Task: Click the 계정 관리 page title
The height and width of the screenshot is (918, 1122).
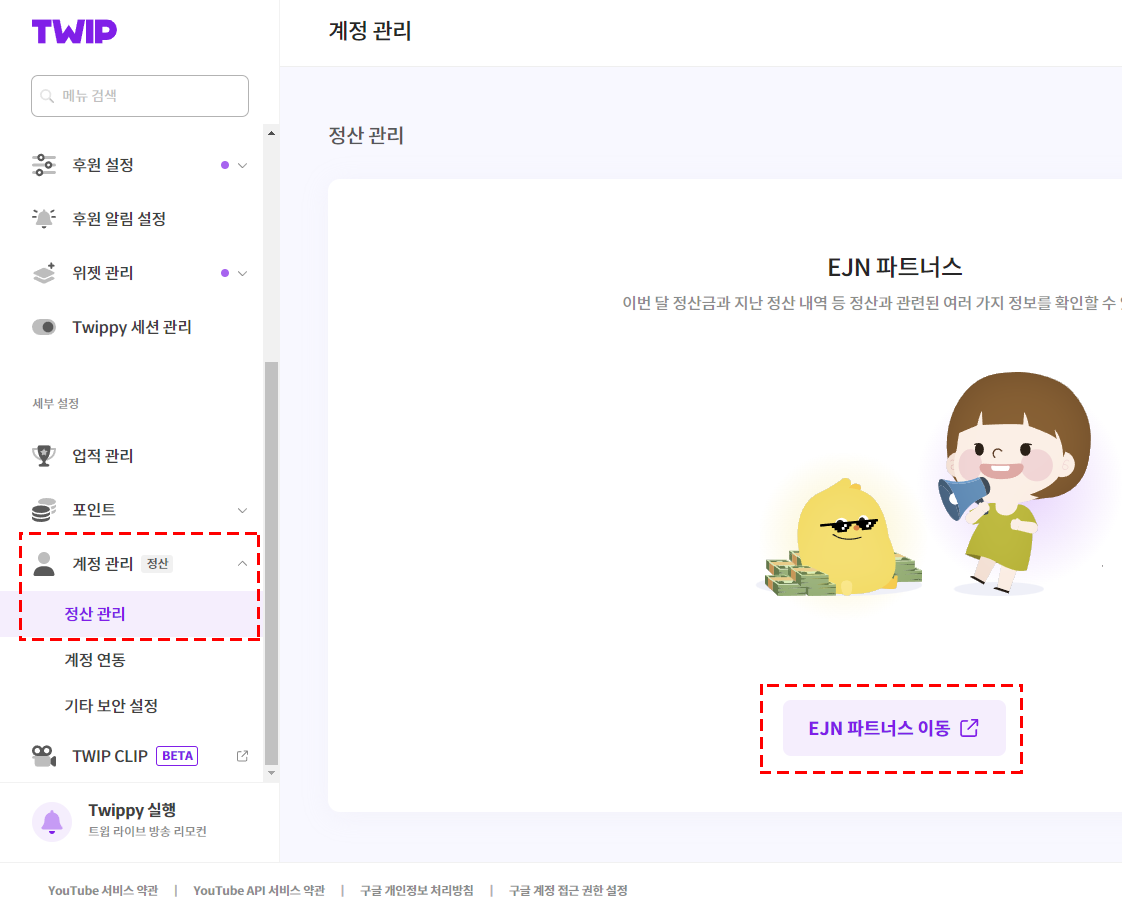Action: 370,31
